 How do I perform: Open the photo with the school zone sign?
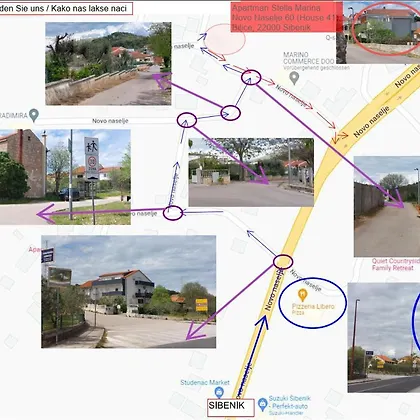(x=65, y=177)
